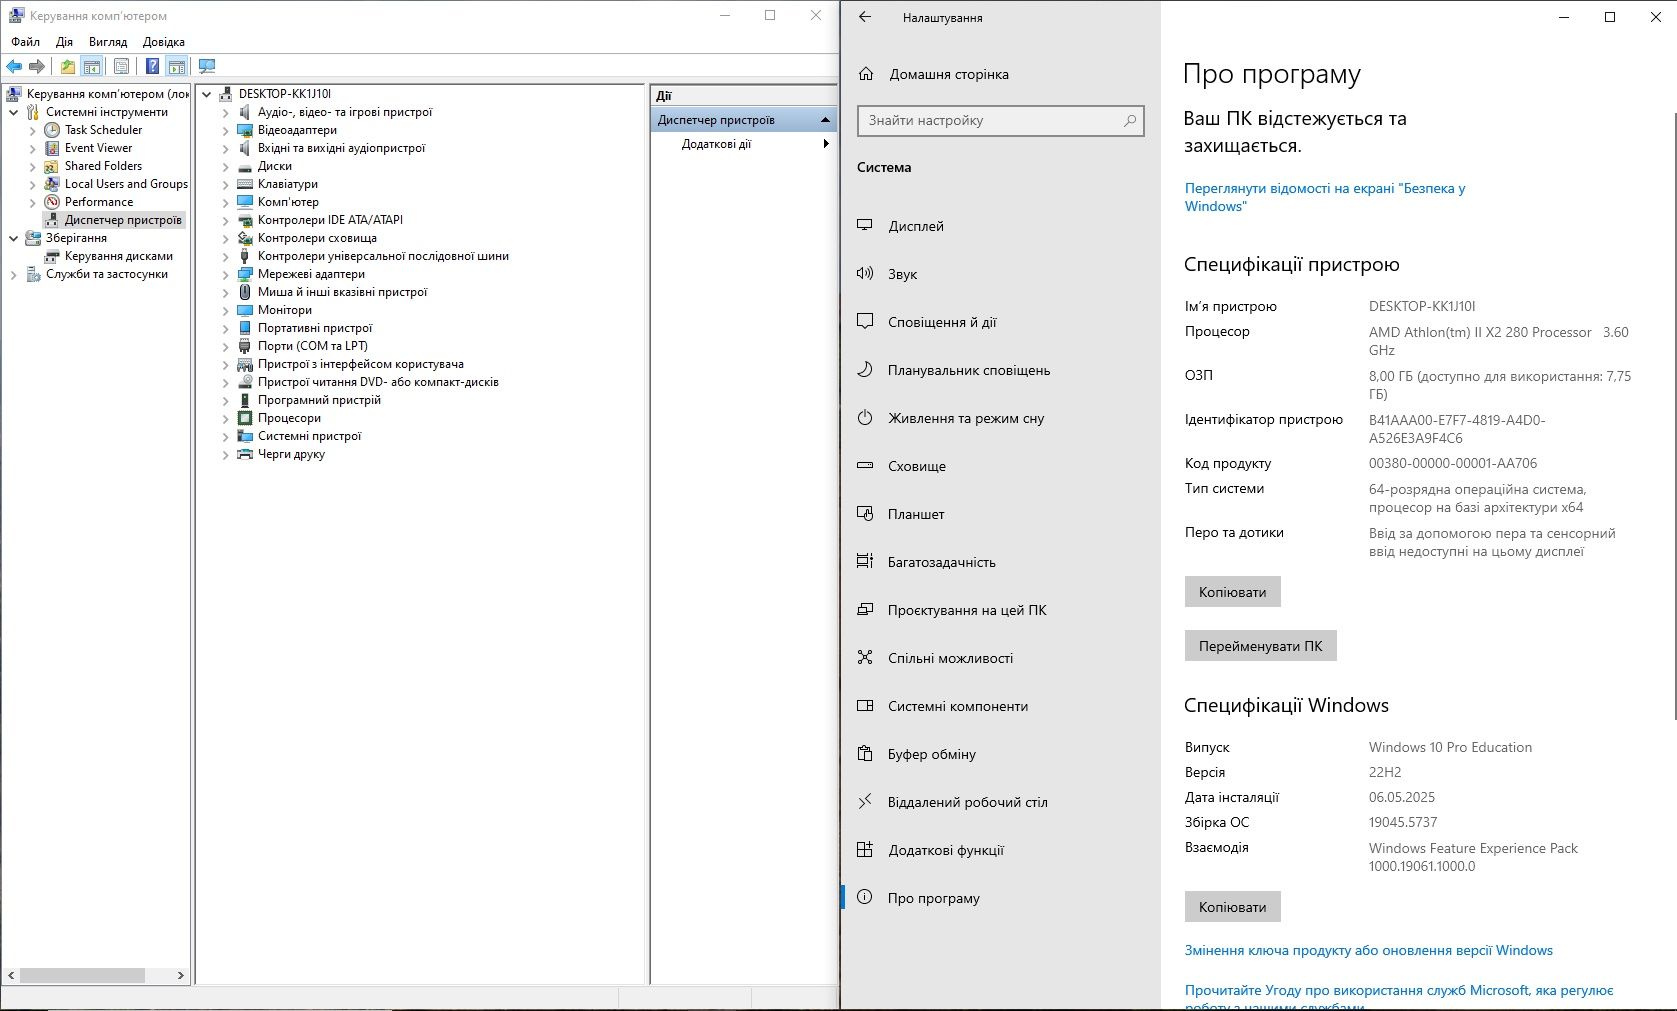Click back arrow in Налаштування window
The height and width of the screenshot is (1011, 1677).
click(866, 17)
